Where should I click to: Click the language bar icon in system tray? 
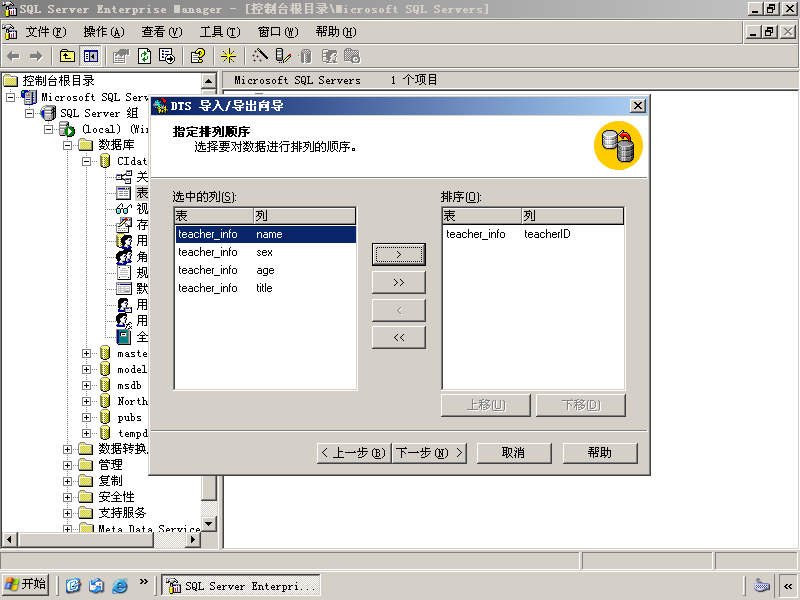click(761, 585)
